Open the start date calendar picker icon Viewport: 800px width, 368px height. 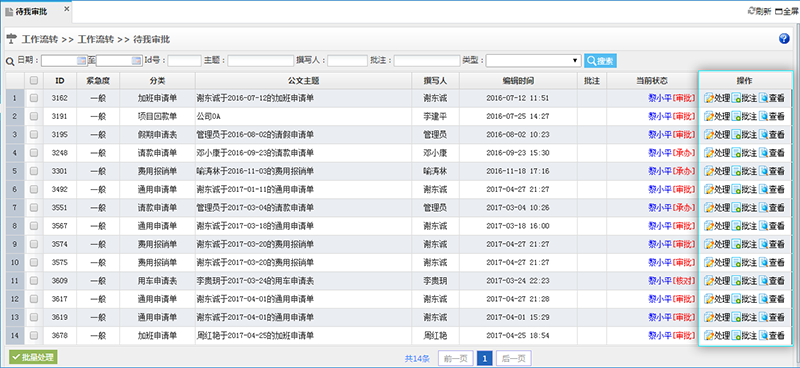[x=81, y=61]
